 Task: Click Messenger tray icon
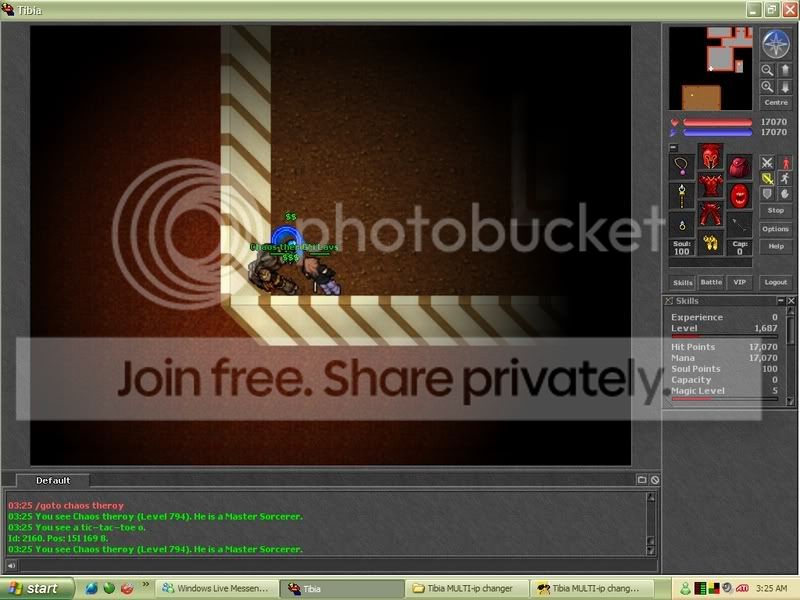(x=686, y=589)
